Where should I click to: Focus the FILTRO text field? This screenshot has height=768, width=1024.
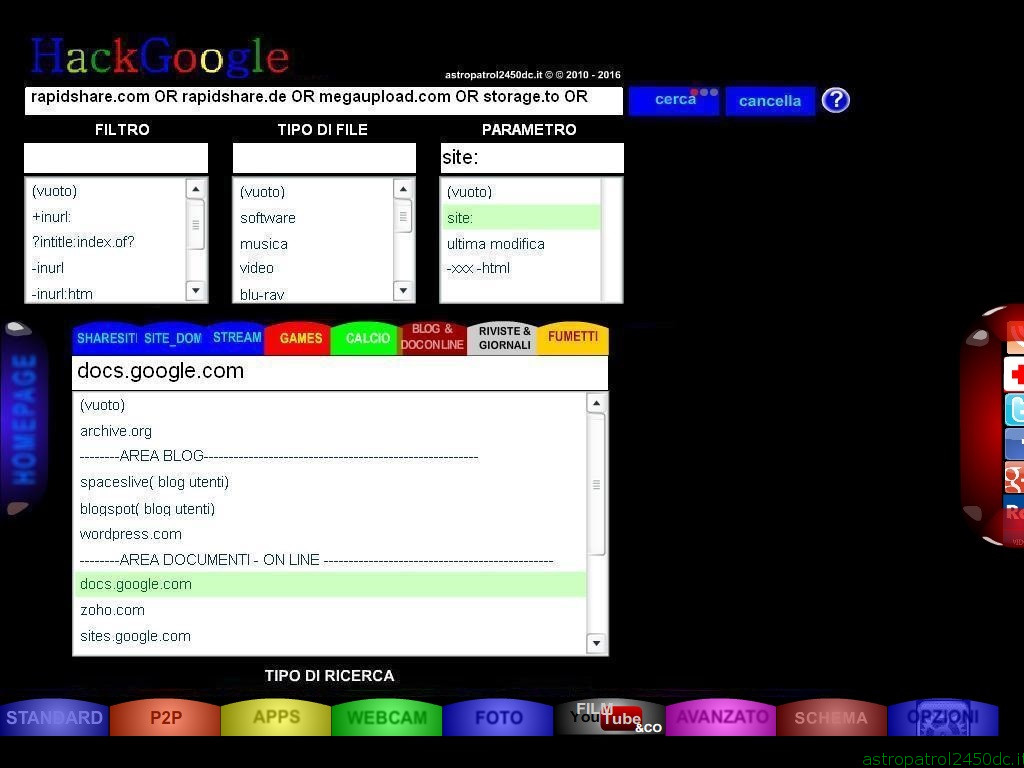116,158
